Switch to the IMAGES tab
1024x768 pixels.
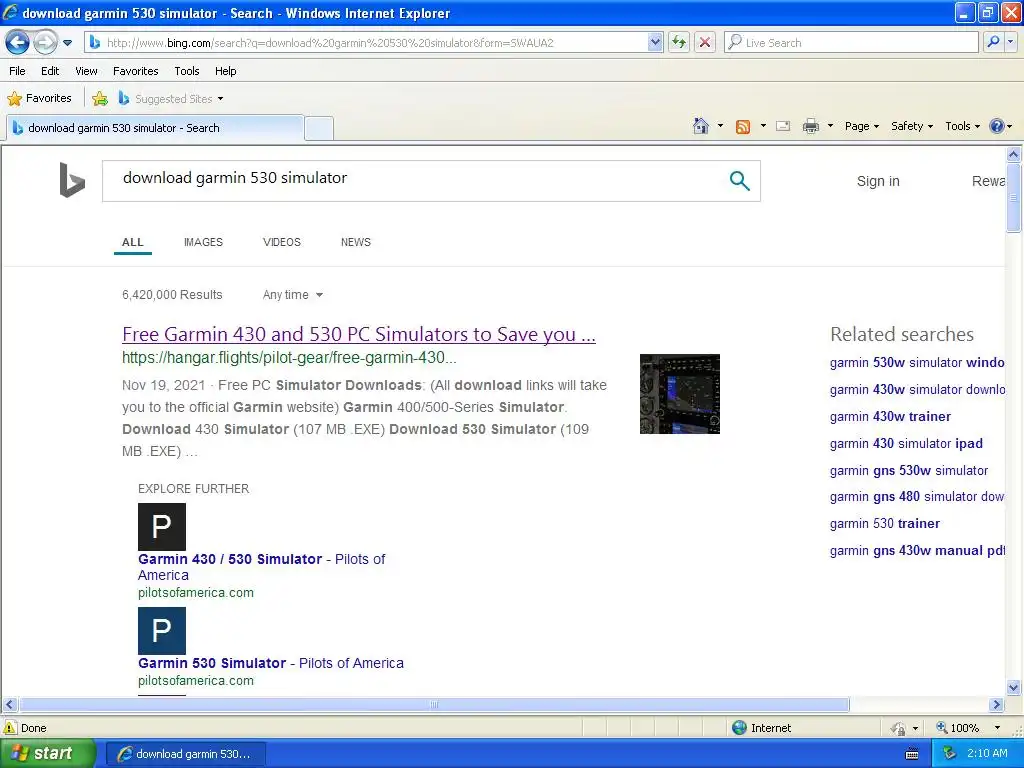203,242
